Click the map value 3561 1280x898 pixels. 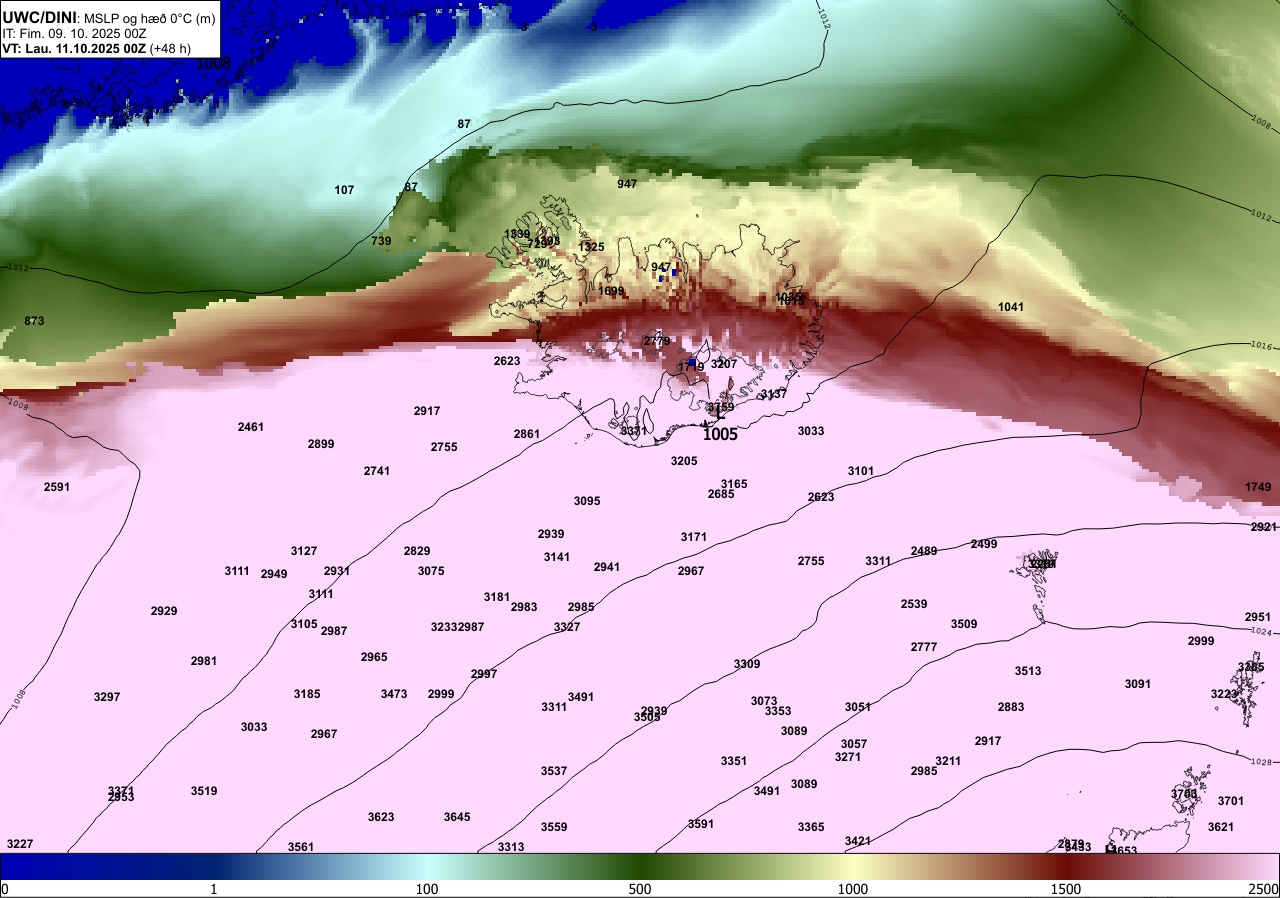(301, 847)
